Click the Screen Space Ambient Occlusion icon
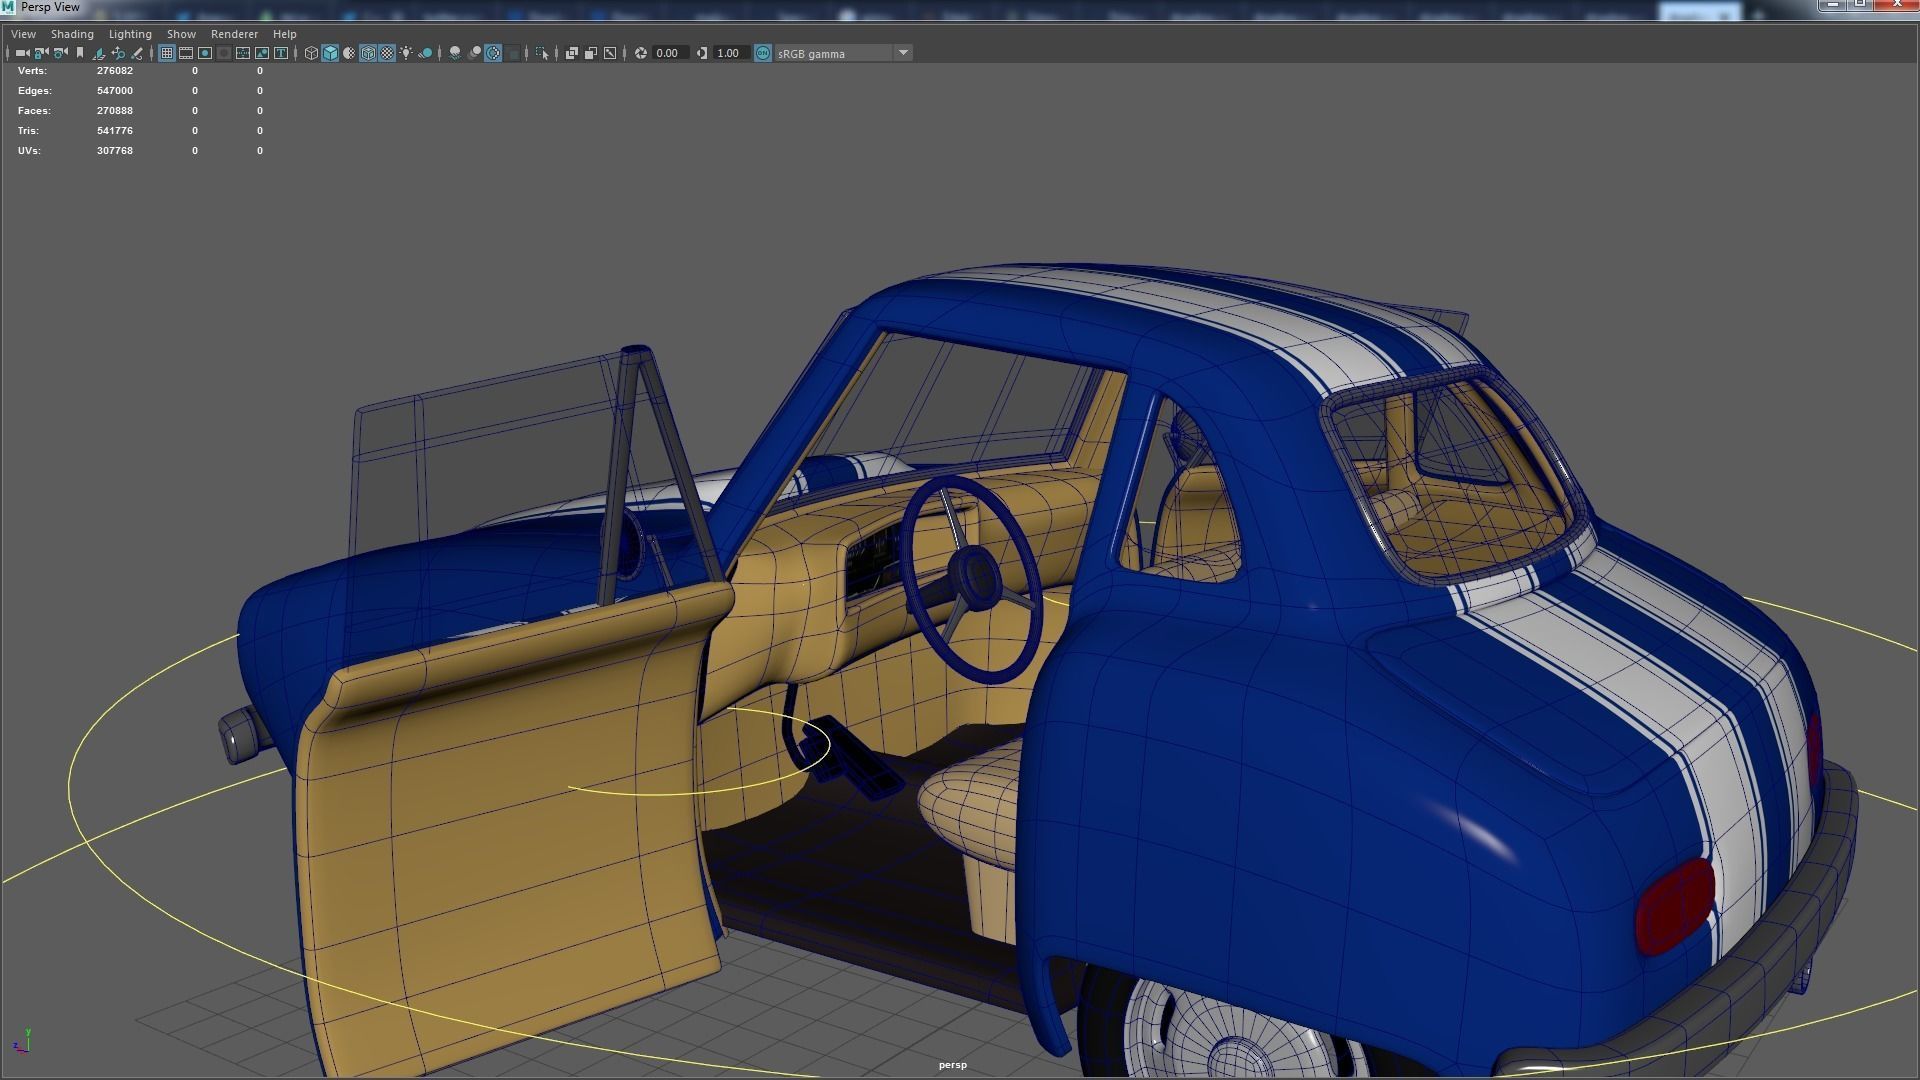Viewport: 1920px width, 1080px height. tap(455, 53)
